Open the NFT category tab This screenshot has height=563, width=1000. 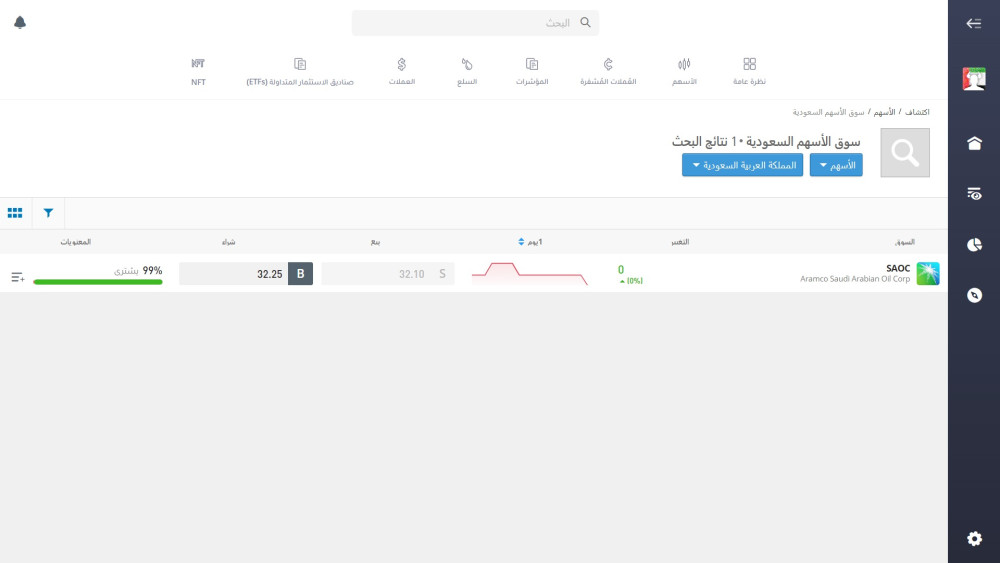[198, 72]
